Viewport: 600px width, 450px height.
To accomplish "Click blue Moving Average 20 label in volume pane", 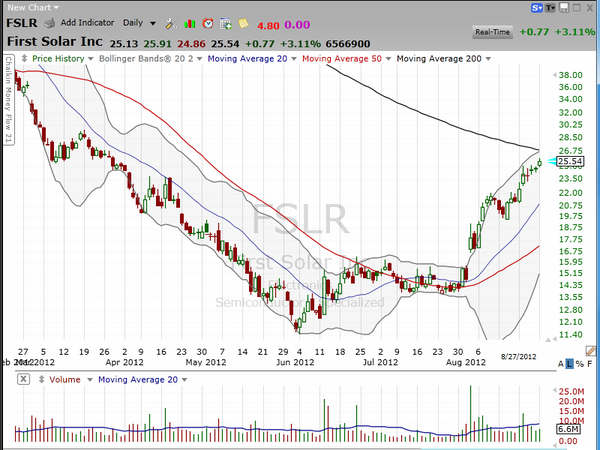I will 138,379.
